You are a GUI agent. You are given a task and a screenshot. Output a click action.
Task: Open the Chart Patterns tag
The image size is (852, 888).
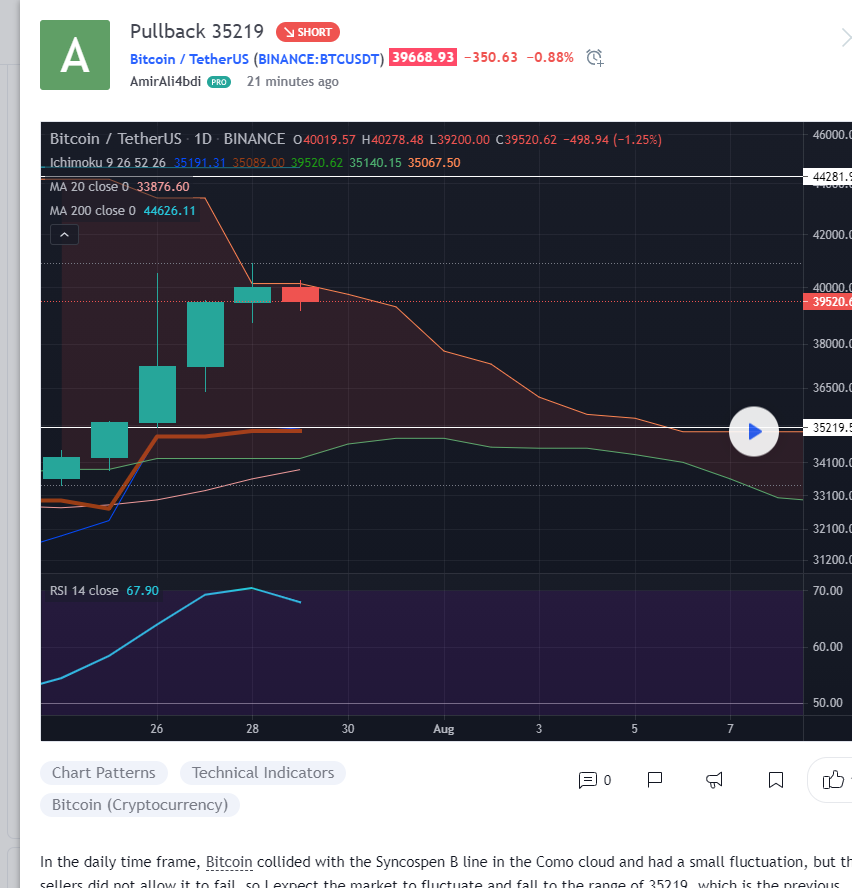tap(104, 773)
